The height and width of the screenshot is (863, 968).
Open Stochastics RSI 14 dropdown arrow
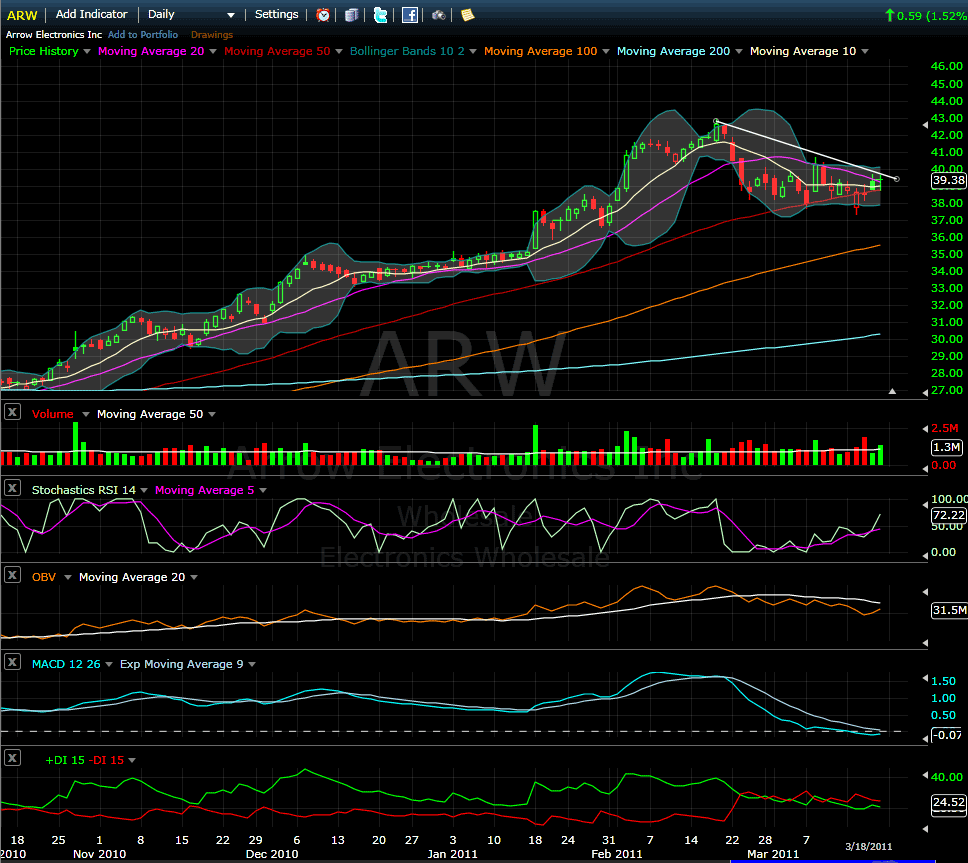tap(144, 490)
